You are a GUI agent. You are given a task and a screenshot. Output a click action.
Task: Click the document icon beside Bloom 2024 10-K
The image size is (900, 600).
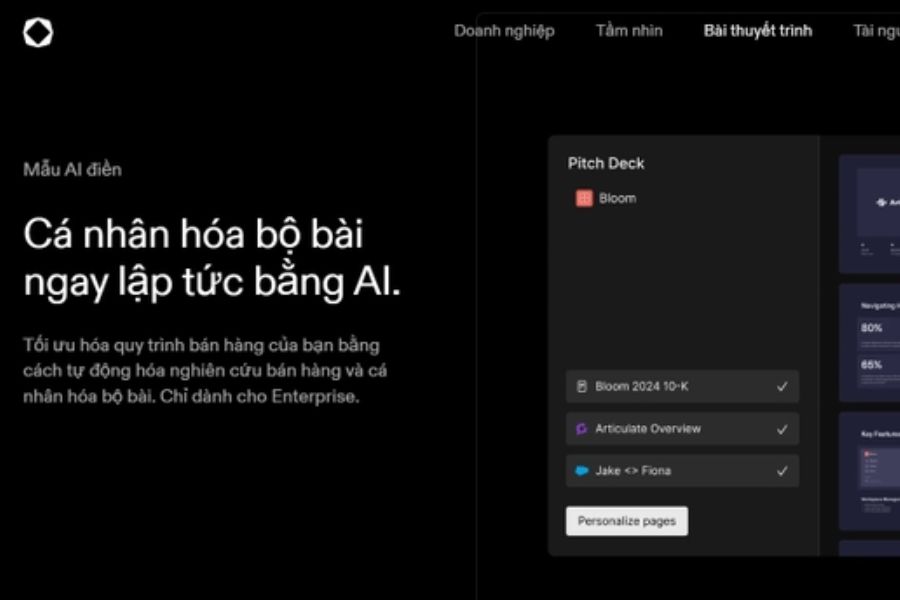pos(581,386)
